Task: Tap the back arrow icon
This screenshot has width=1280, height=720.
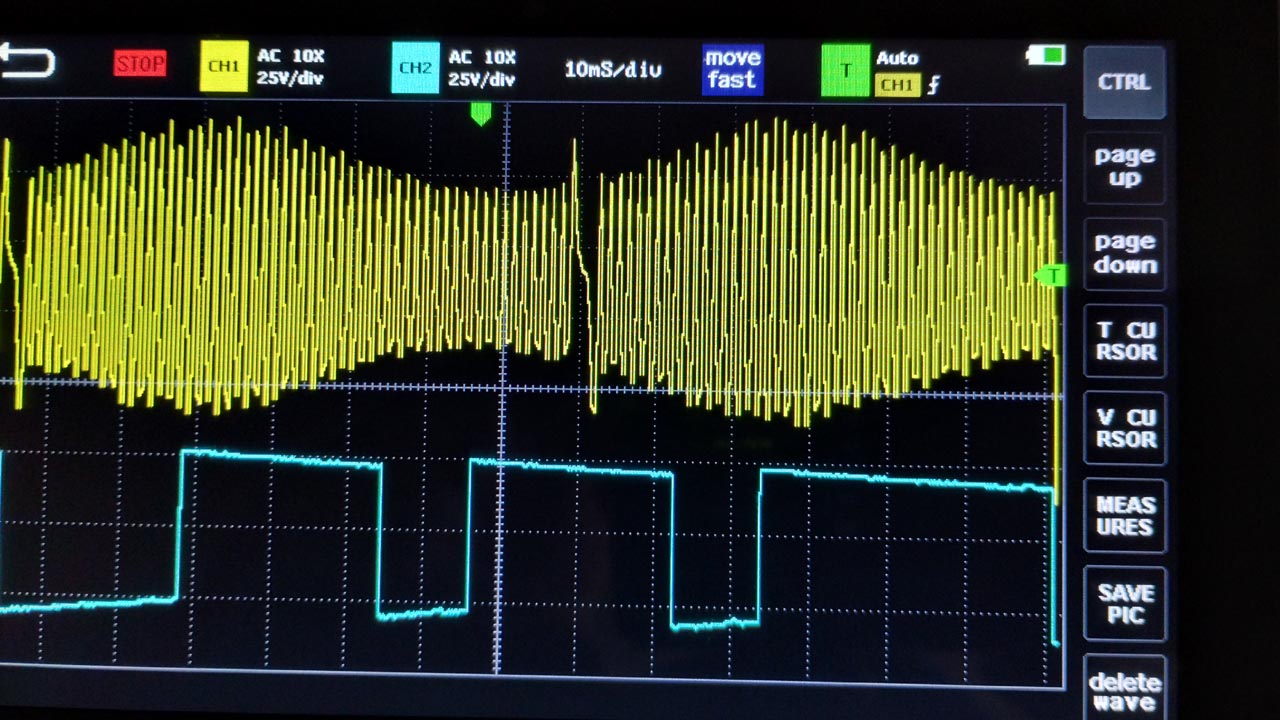Action: click(27, 64)
